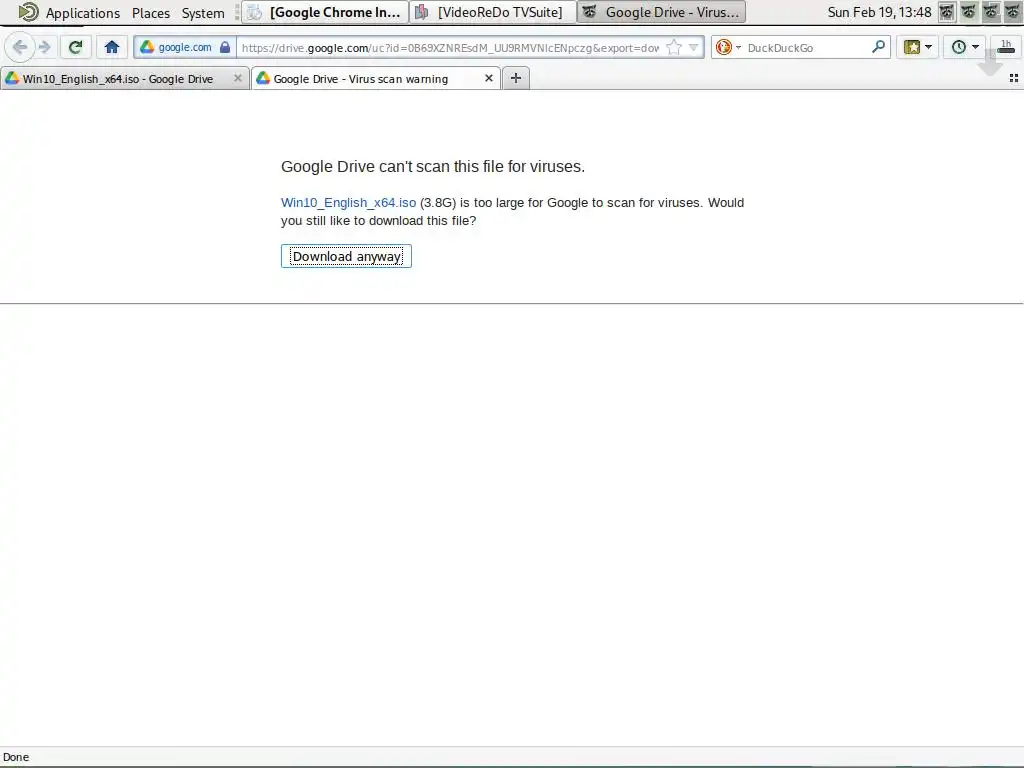Show all tabs via grid icon

[1014, 78]
